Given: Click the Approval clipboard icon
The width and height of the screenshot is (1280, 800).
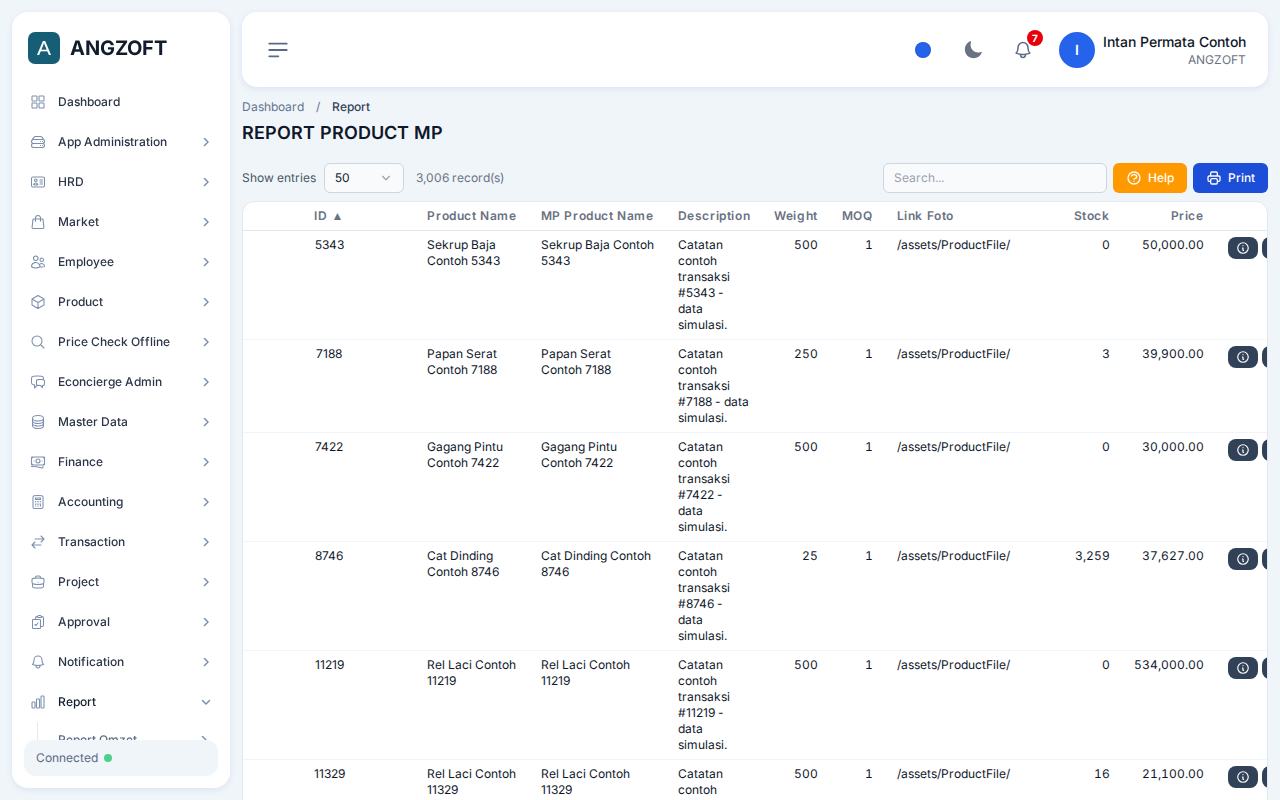Looking at the screenshot, I should (x=38, y=622).
